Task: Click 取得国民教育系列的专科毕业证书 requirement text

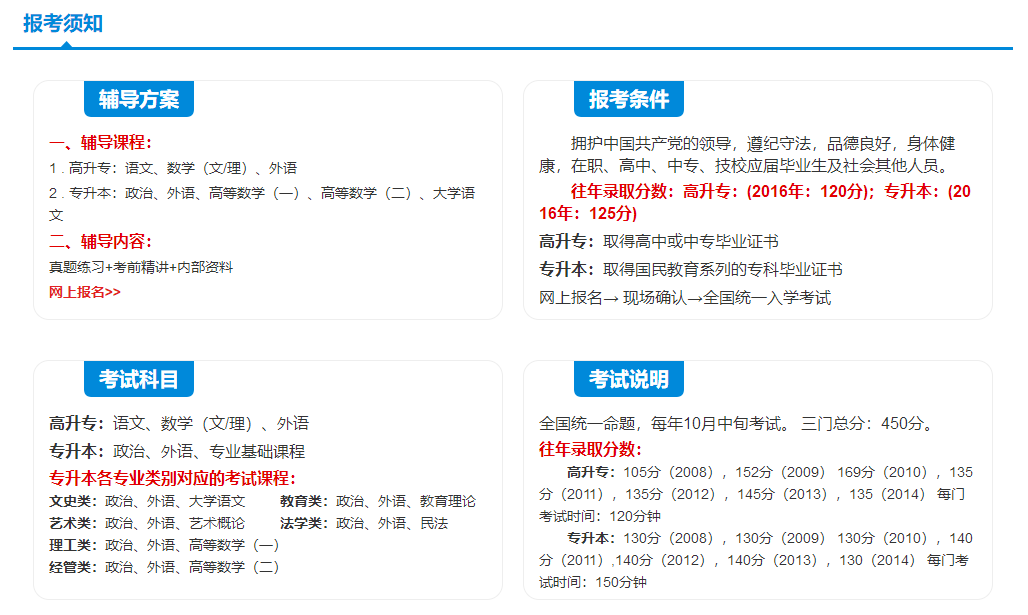Action: [723, 269]
